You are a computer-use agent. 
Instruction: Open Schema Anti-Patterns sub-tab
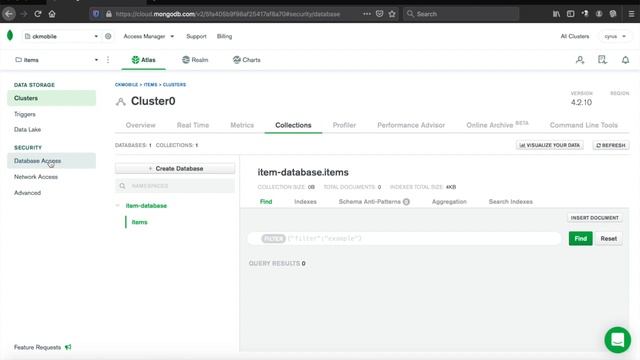point(369,202)
